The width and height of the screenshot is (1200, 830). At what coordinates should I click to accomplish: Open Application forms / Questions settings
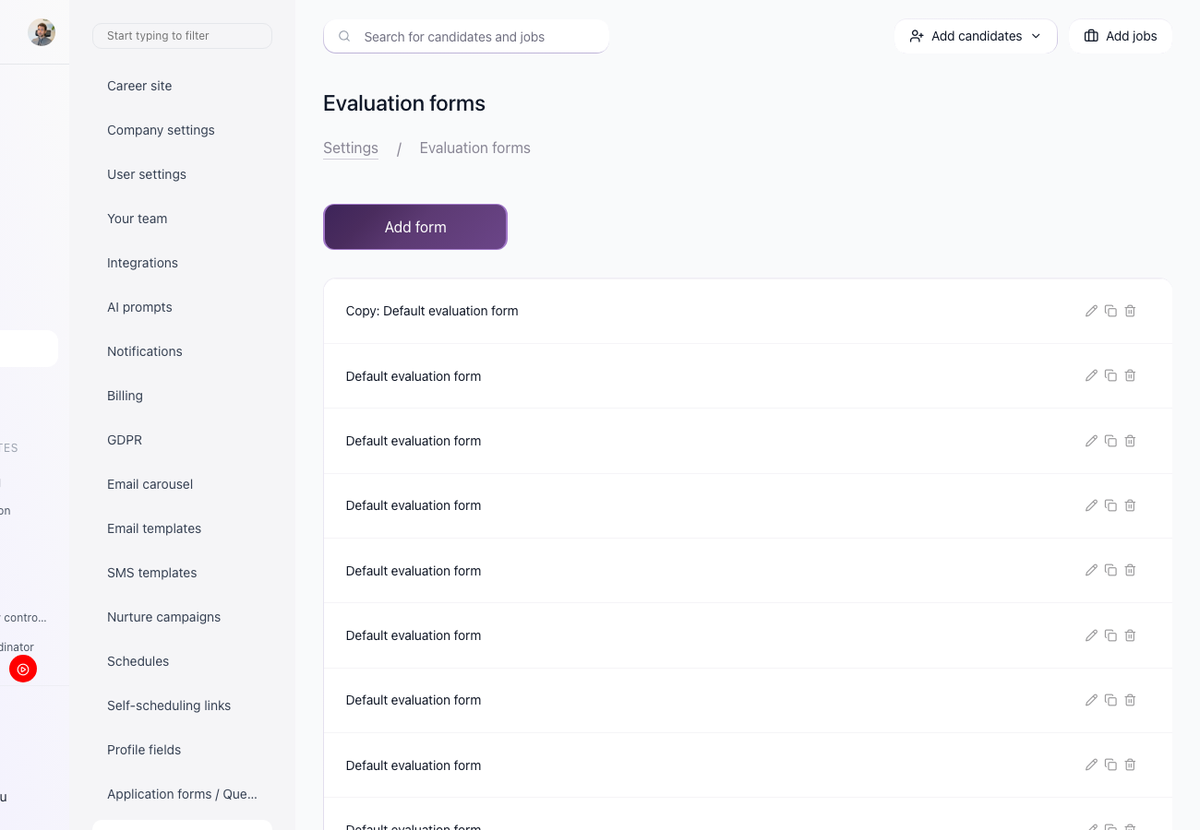[182, 794]
